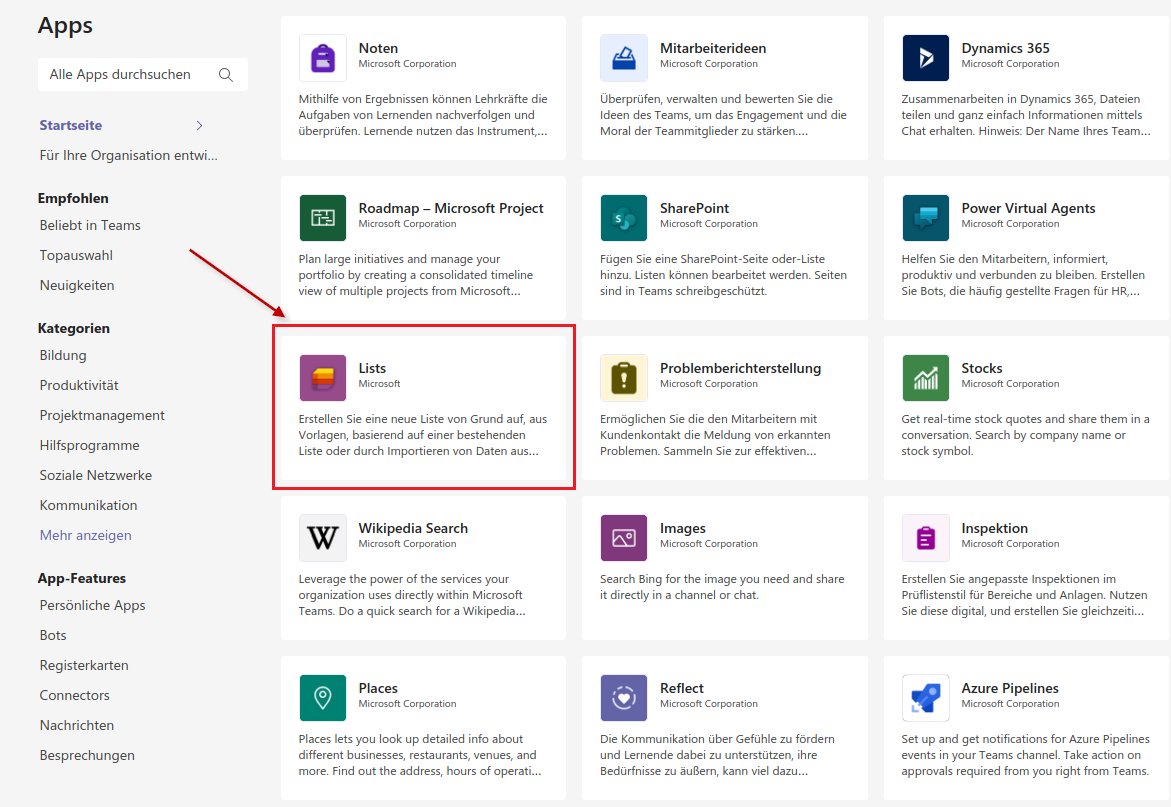Image resolution: width=1171 pixels, height=807 pixels.
Task: Open the Noten app title
Action: coord(378,49)
